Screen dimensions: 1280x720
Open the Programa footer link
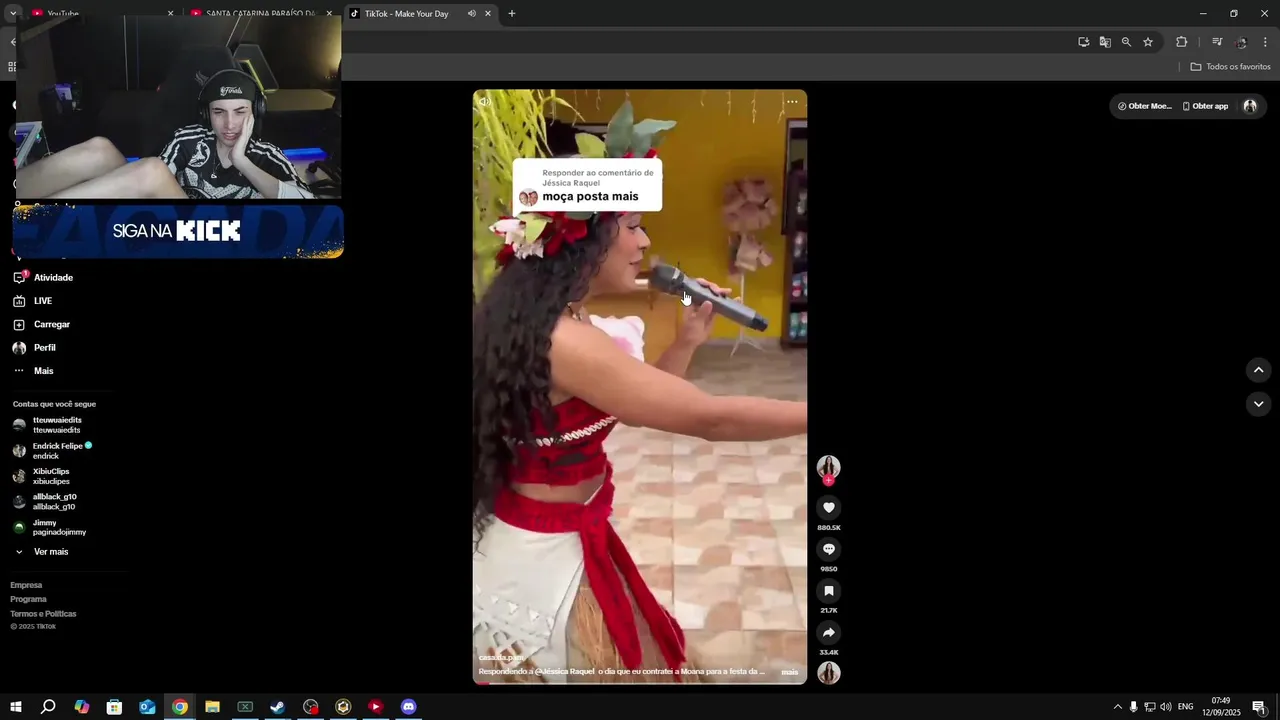(28, 599)
